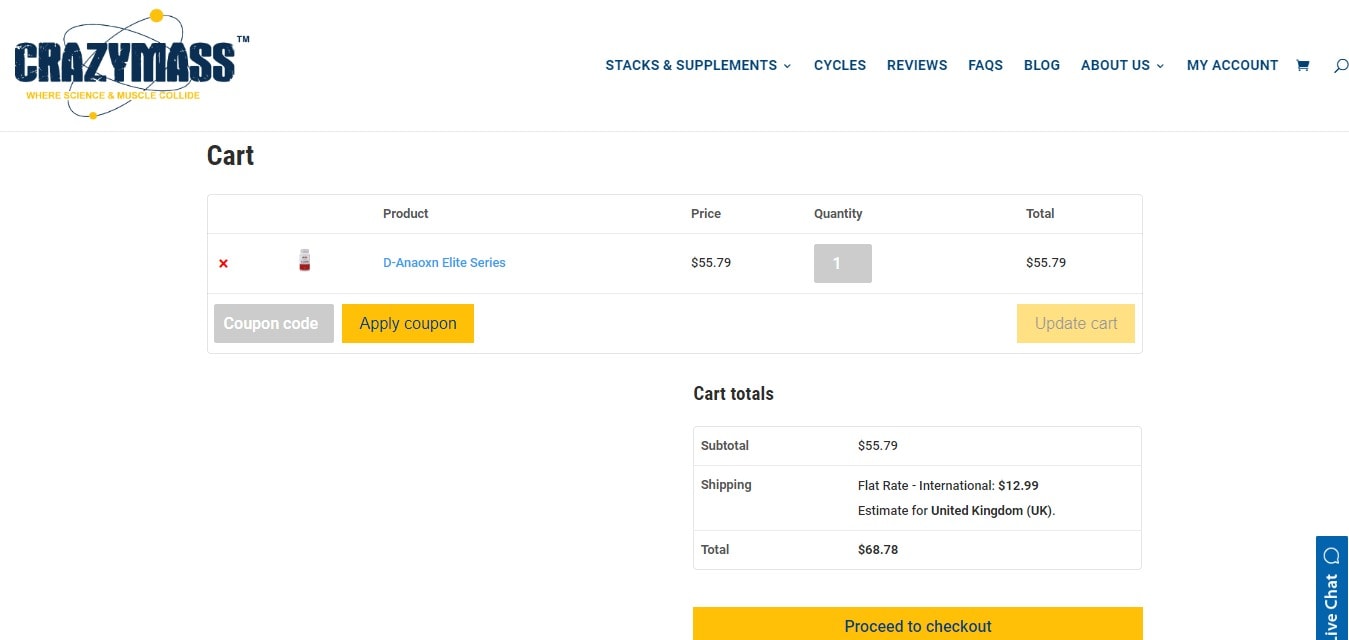Click the Shipping label in cart totals
Viewport: 1349px width, 640px height.
(726, 485)
